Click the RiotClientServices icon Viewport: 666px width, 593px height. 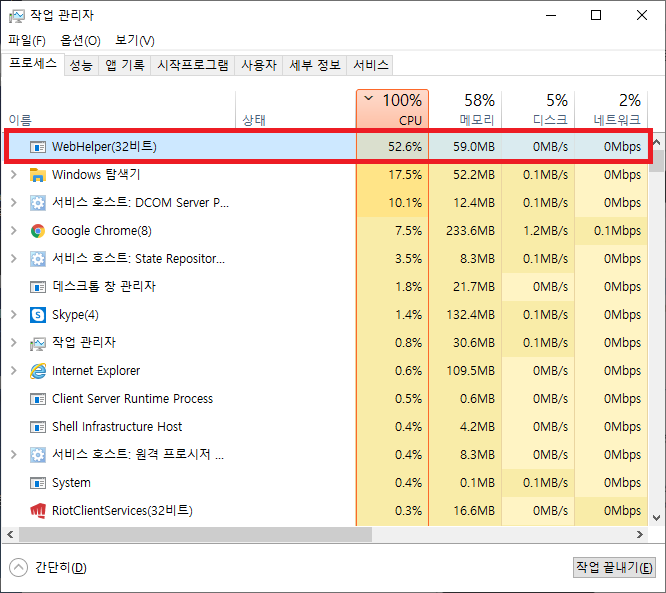(x=38, y=511)
